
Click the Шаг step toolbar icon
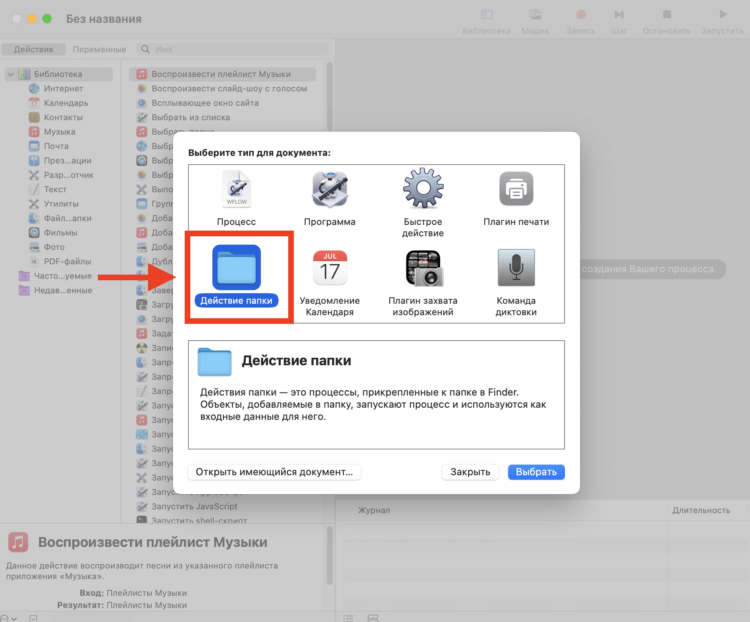point(619,15)
